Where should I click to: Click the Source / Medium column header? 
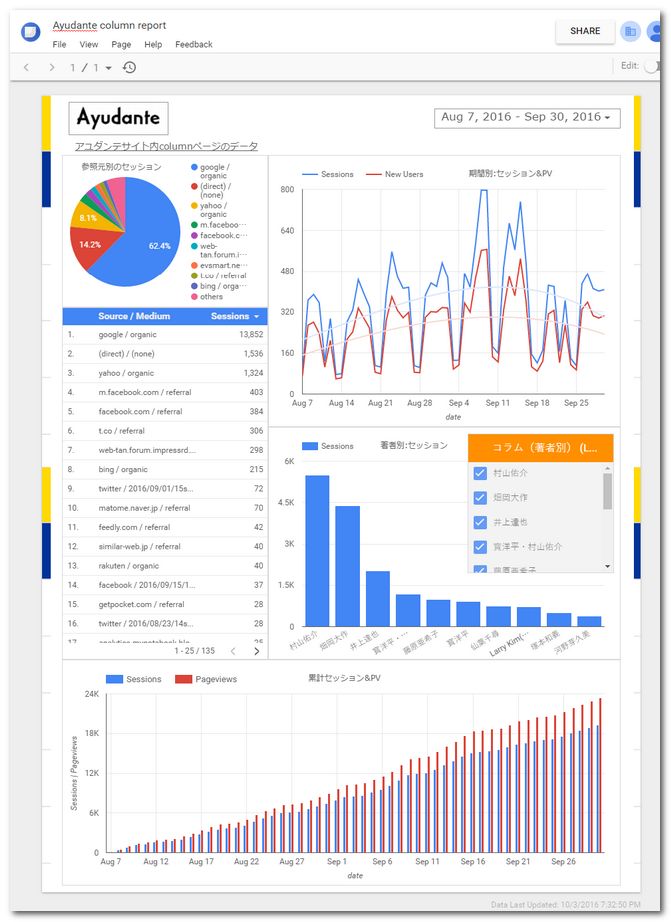coord(134,316)
